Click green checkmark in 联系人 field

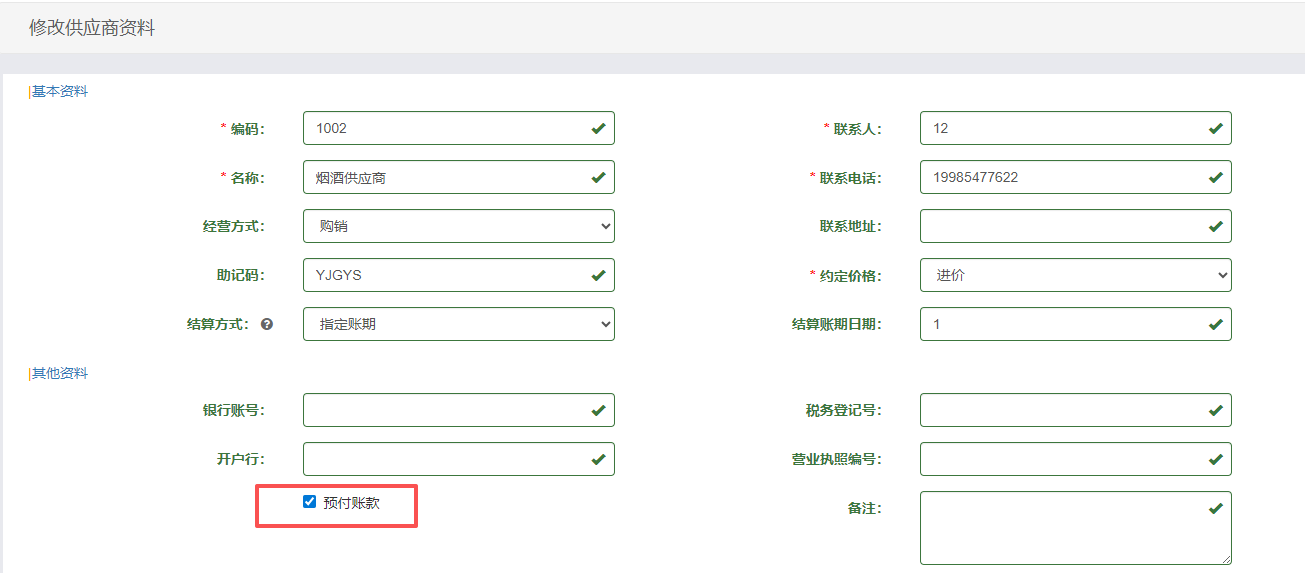pyautogui.click(x=1215, y=129)
